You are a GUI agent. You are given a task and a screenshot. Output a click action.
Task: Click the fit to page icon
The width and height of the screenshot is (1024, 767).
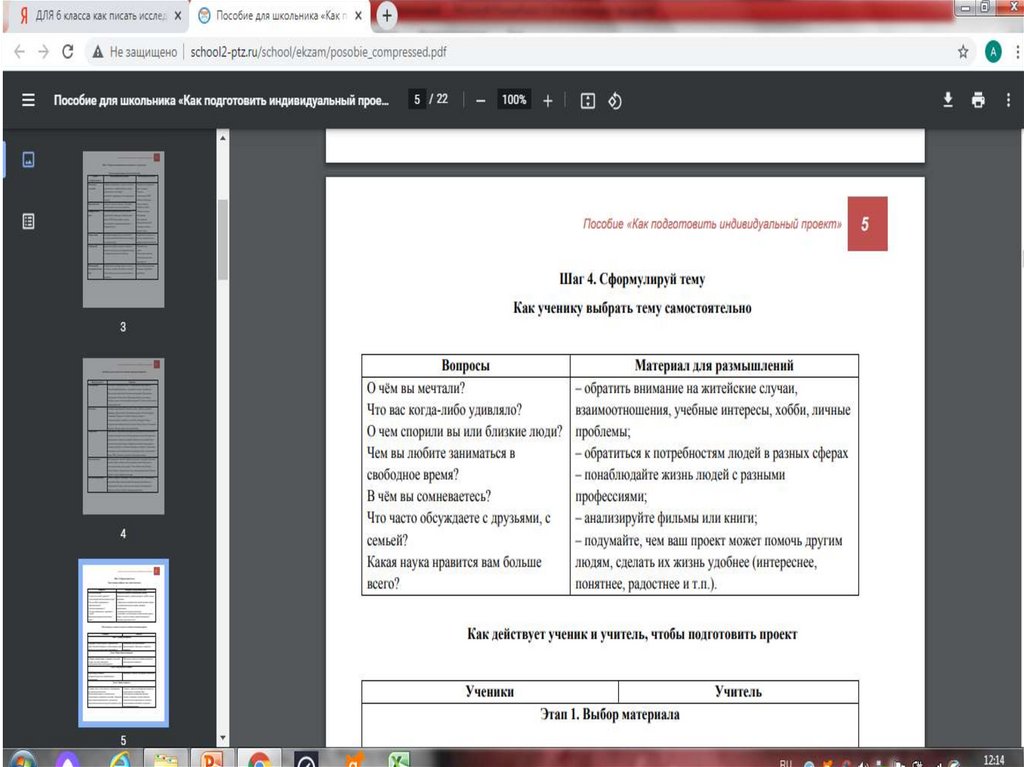point(588,100)
